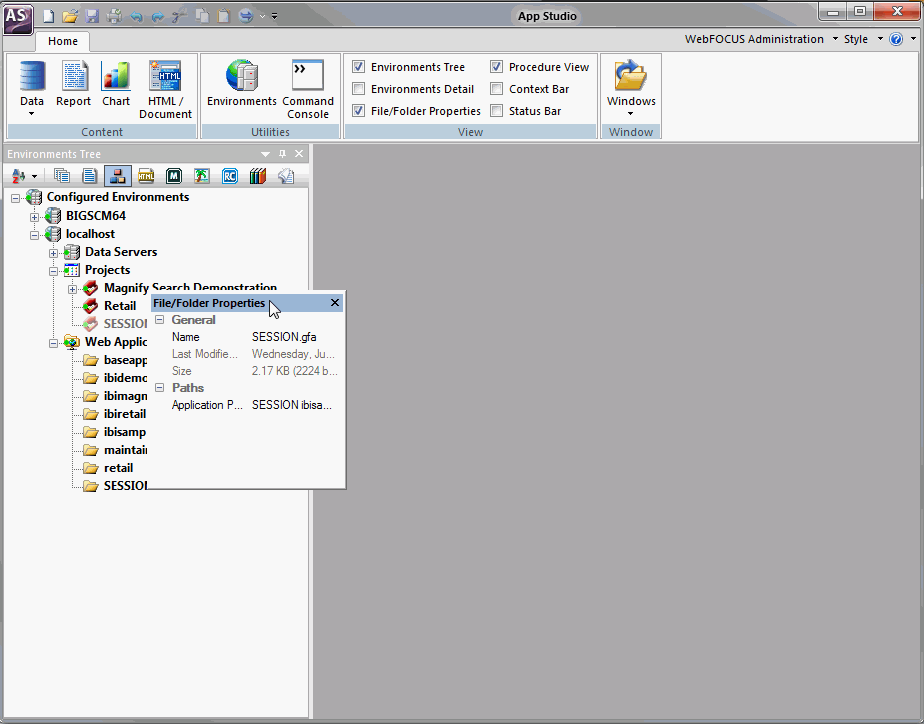This screenshot has height=724, width=924.
Task: Collapse the General section in properties
Action: tap(160, 320)
